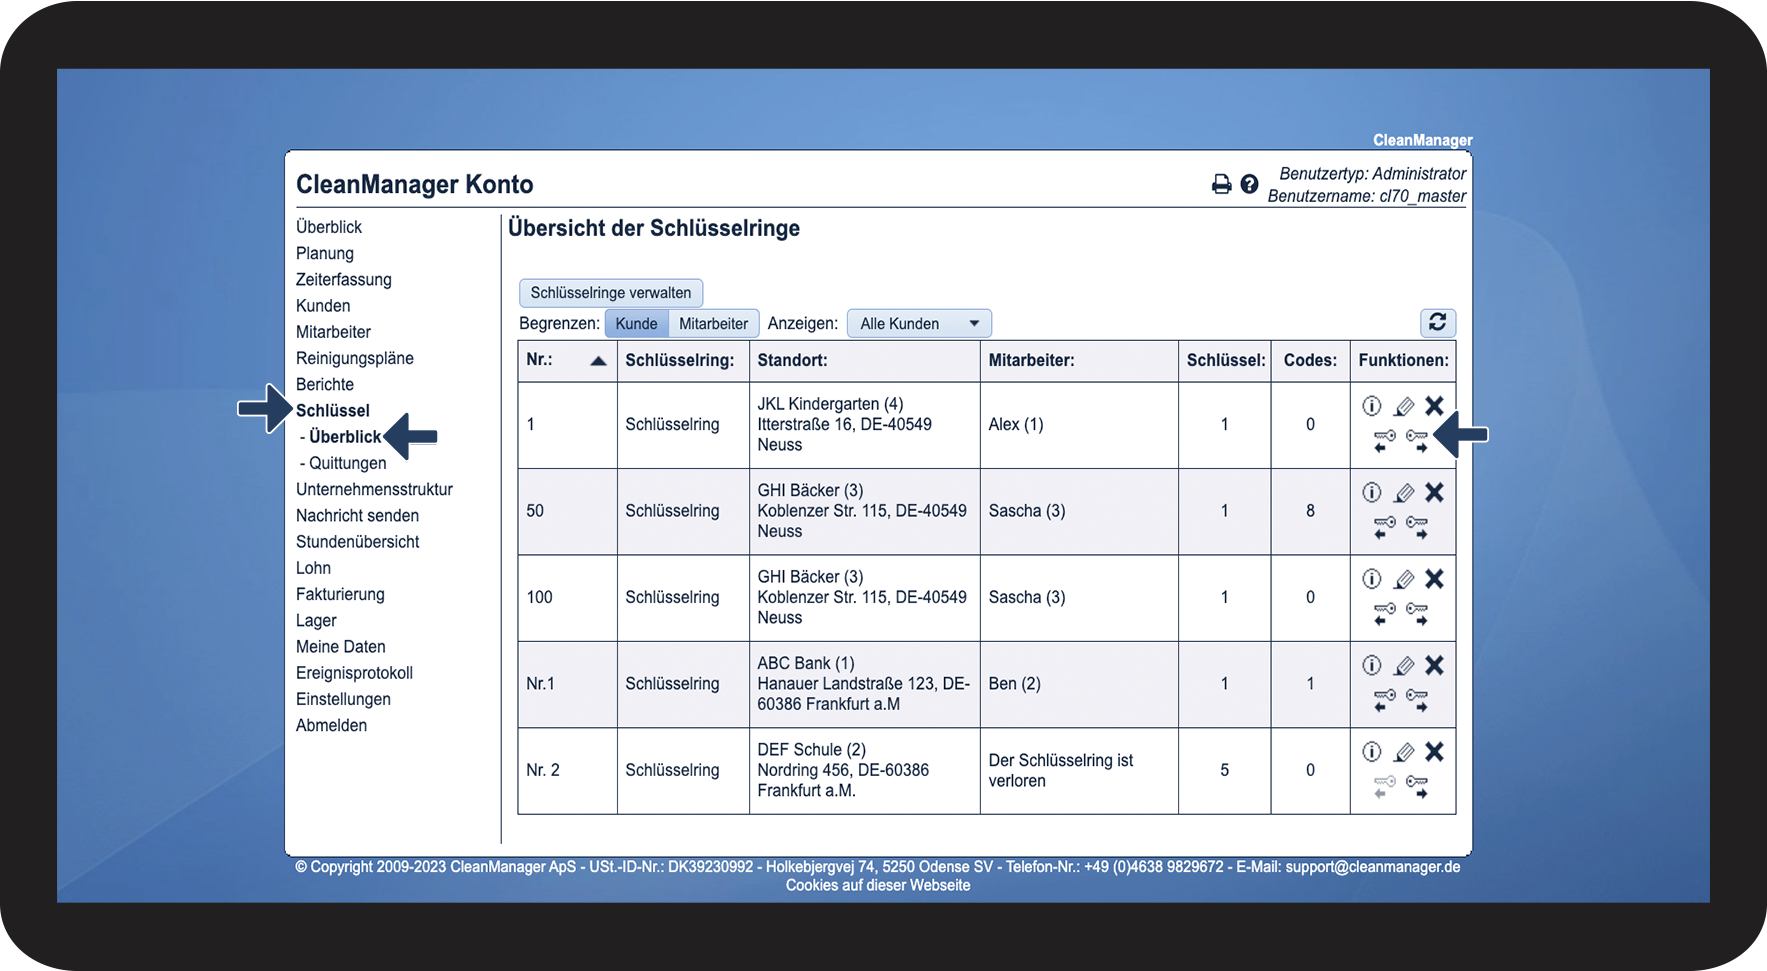Switch the Begrenzen filter to Mitarbeiter
This screenshot has height=971, width=1767.
(x=713, y=323)
